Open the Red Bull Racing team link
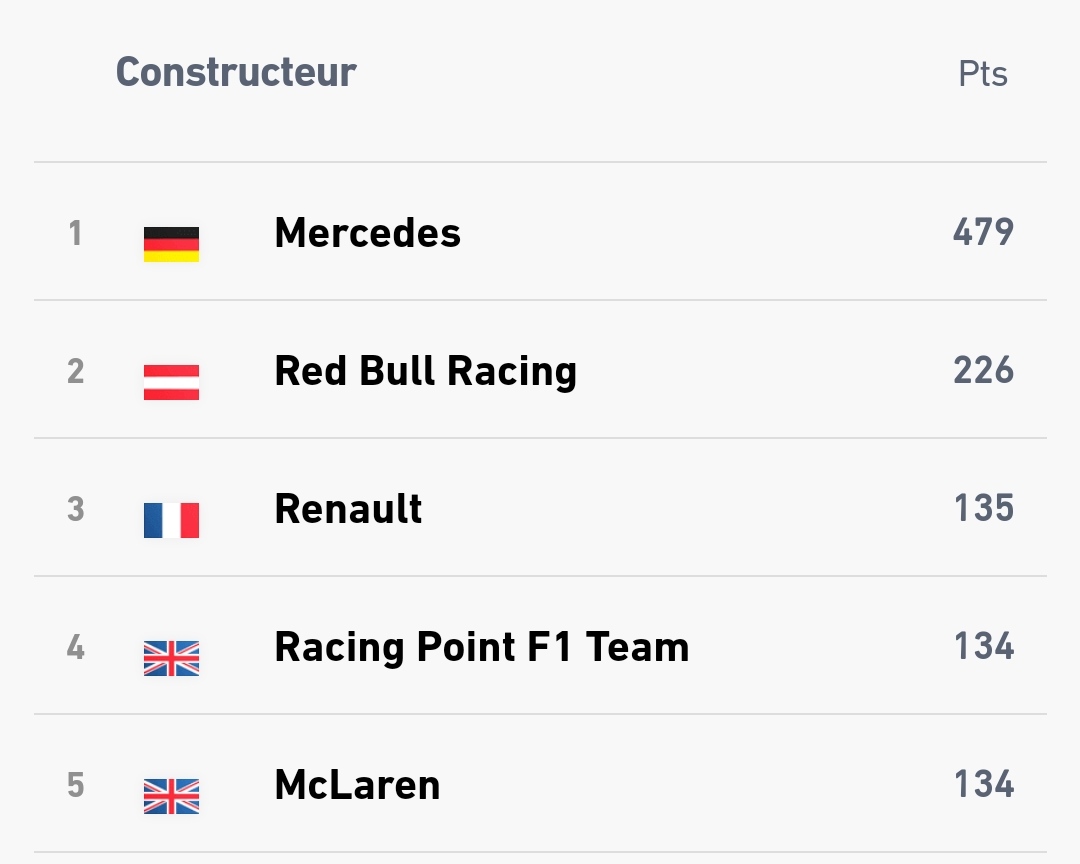The image size is (1080, 864). [426, 371]
